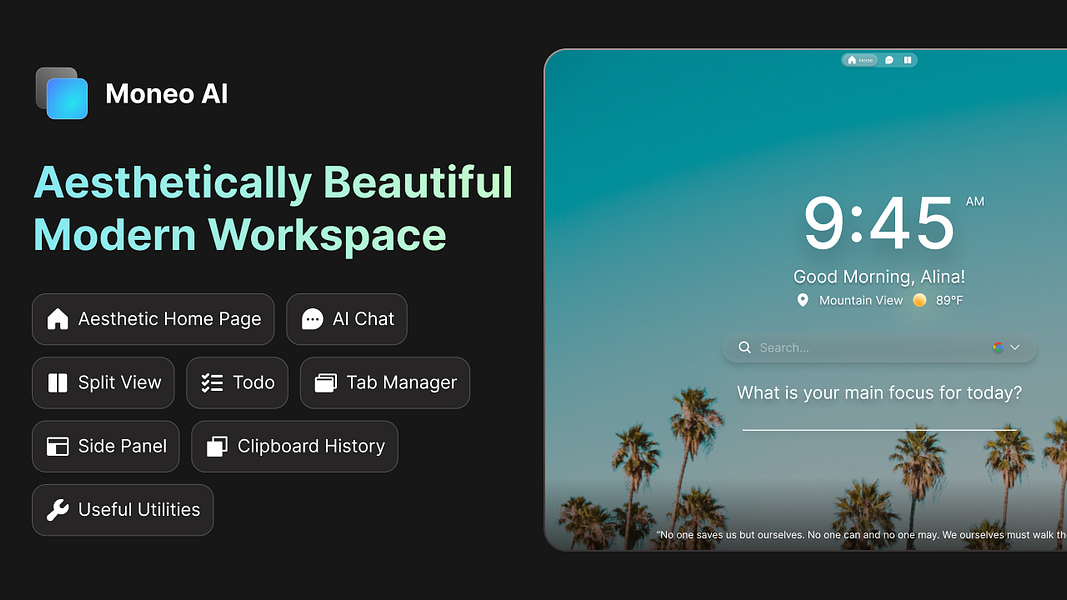Click the magnifier icon in the search bar
This screenshot has width=1067, height=600.
point(744,347)
